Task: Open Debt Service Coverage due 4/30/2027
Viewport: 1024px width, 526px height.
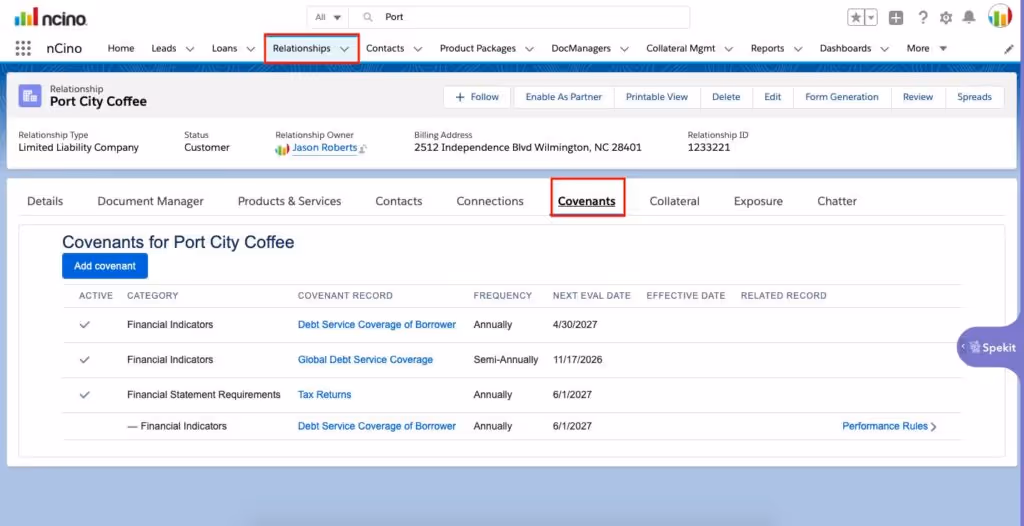Action: pos(377,324)
